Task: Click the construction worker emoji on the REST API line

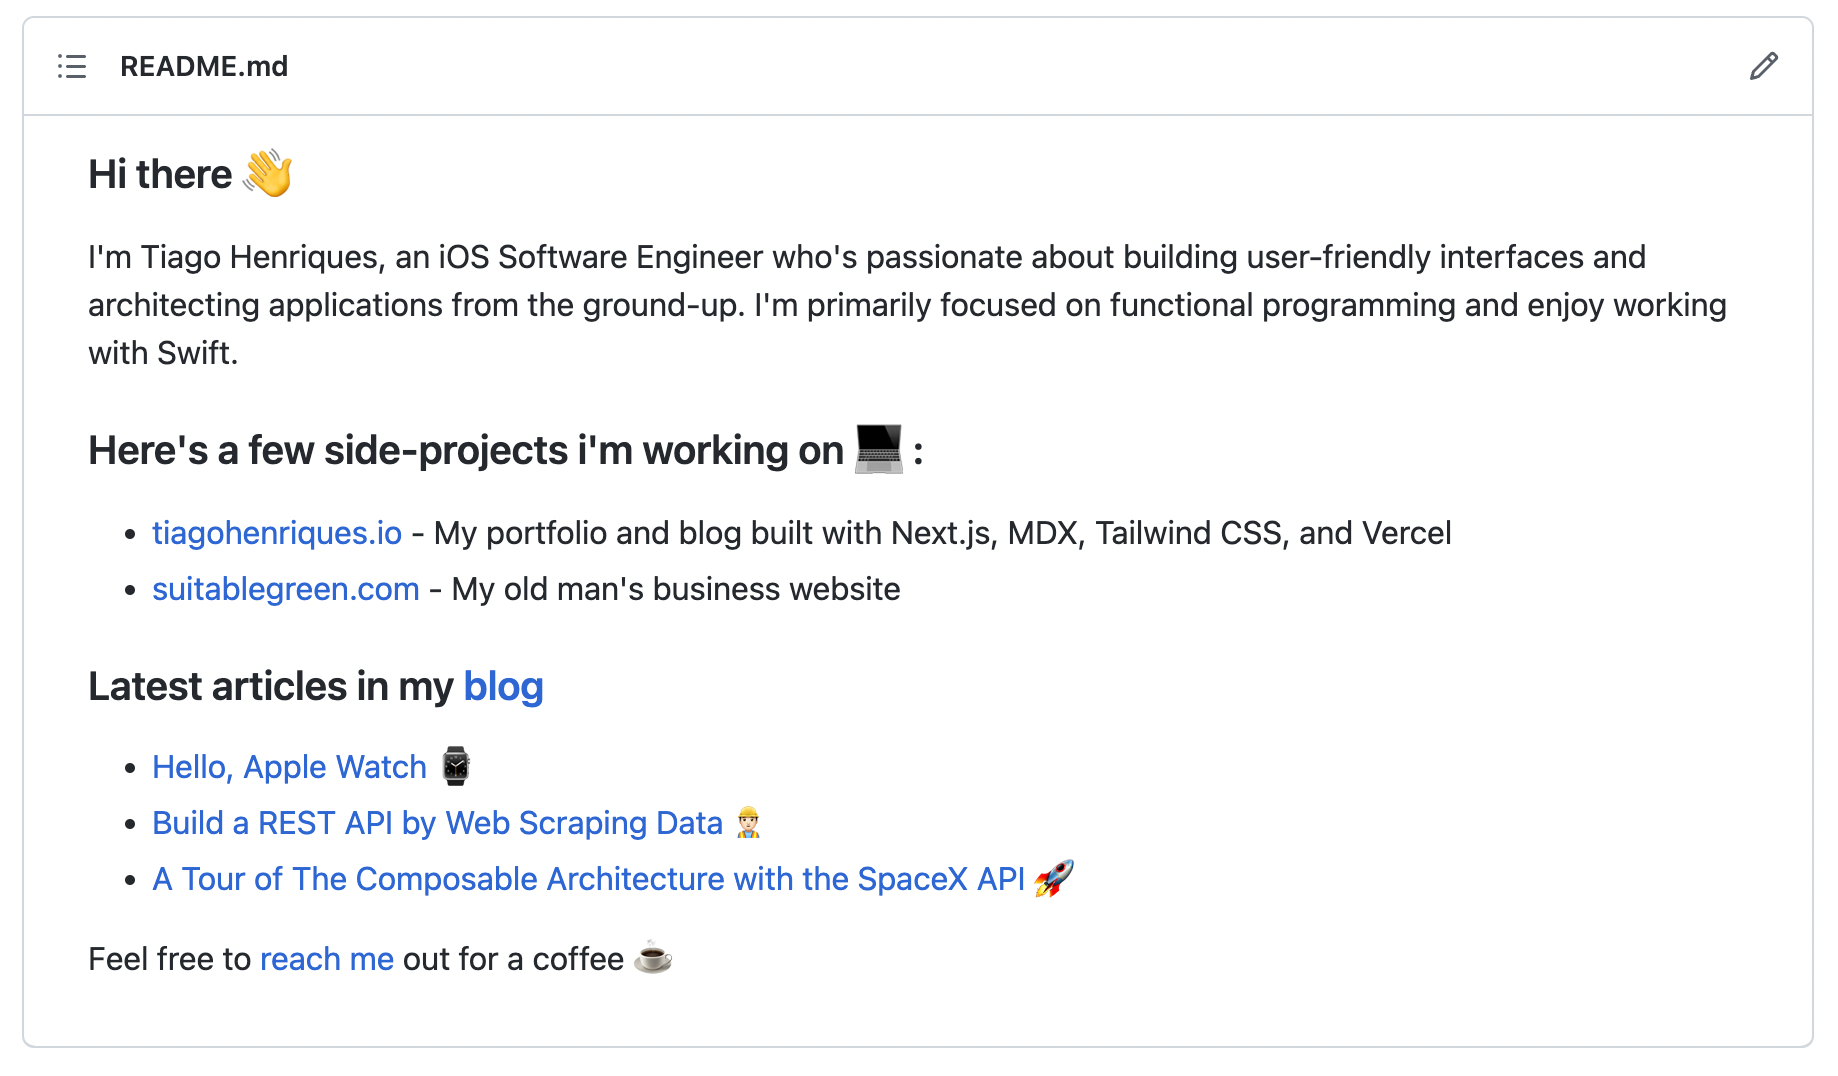Action: point(748,822)
